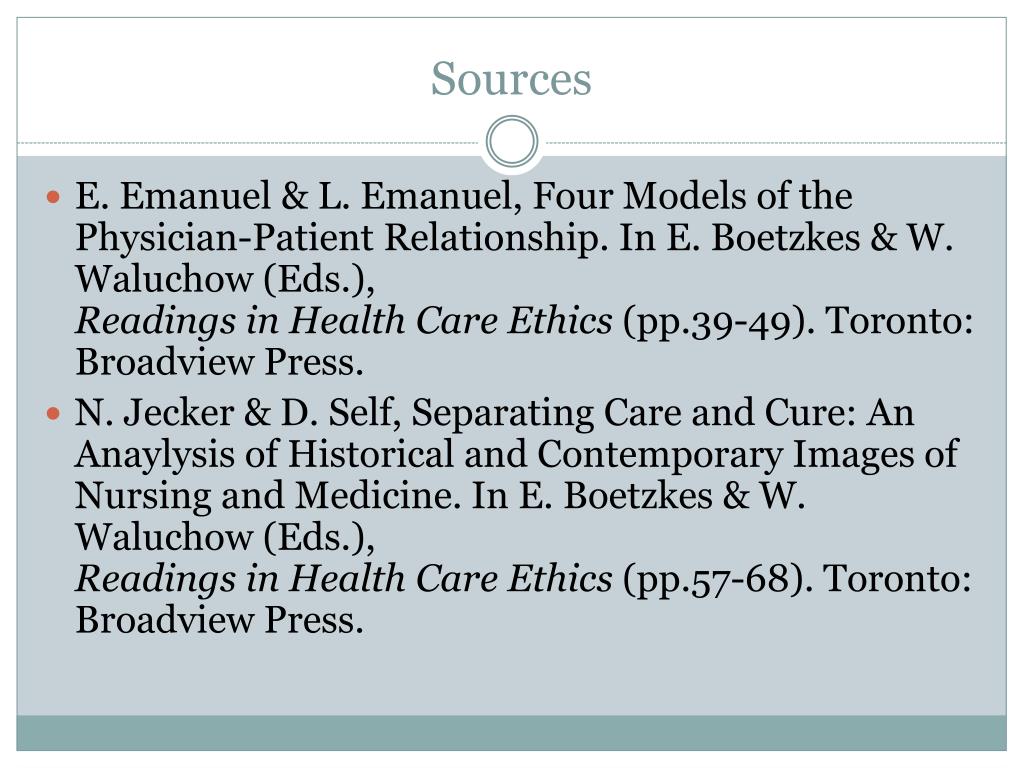Image resolution: width=1024 pixels, height=768 pixels.
Task: Click second 'Broadview Press.' publisher text
Action: [219, 620]
